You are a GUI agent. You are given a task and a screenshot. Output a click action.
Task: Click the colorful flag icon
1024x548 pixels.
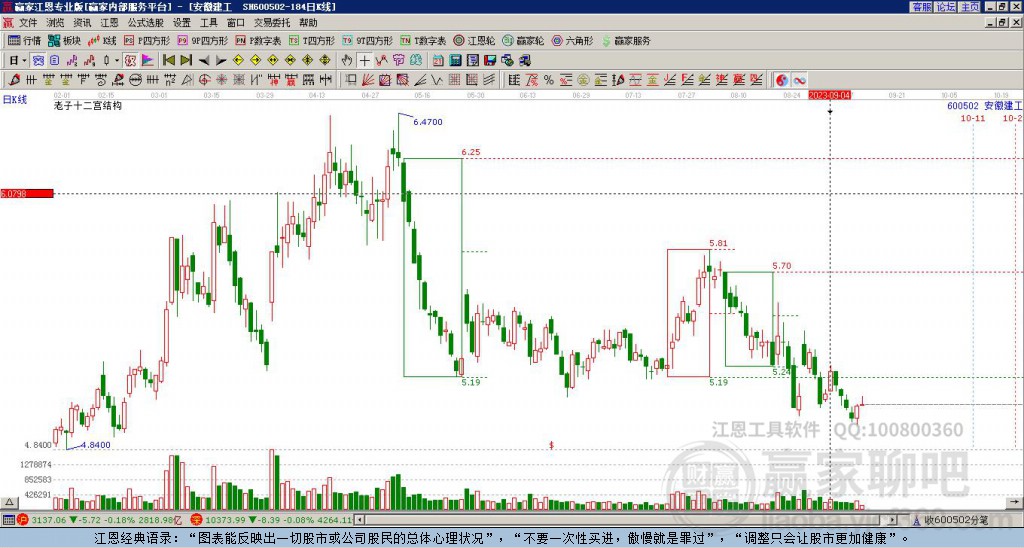tap(148, 60)
